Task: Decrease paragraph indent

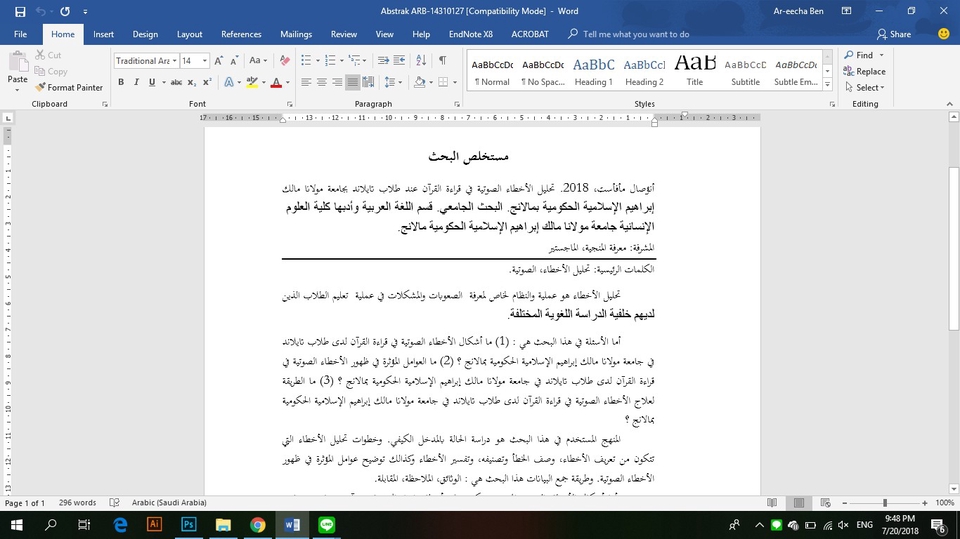Action: click(383, 60)
